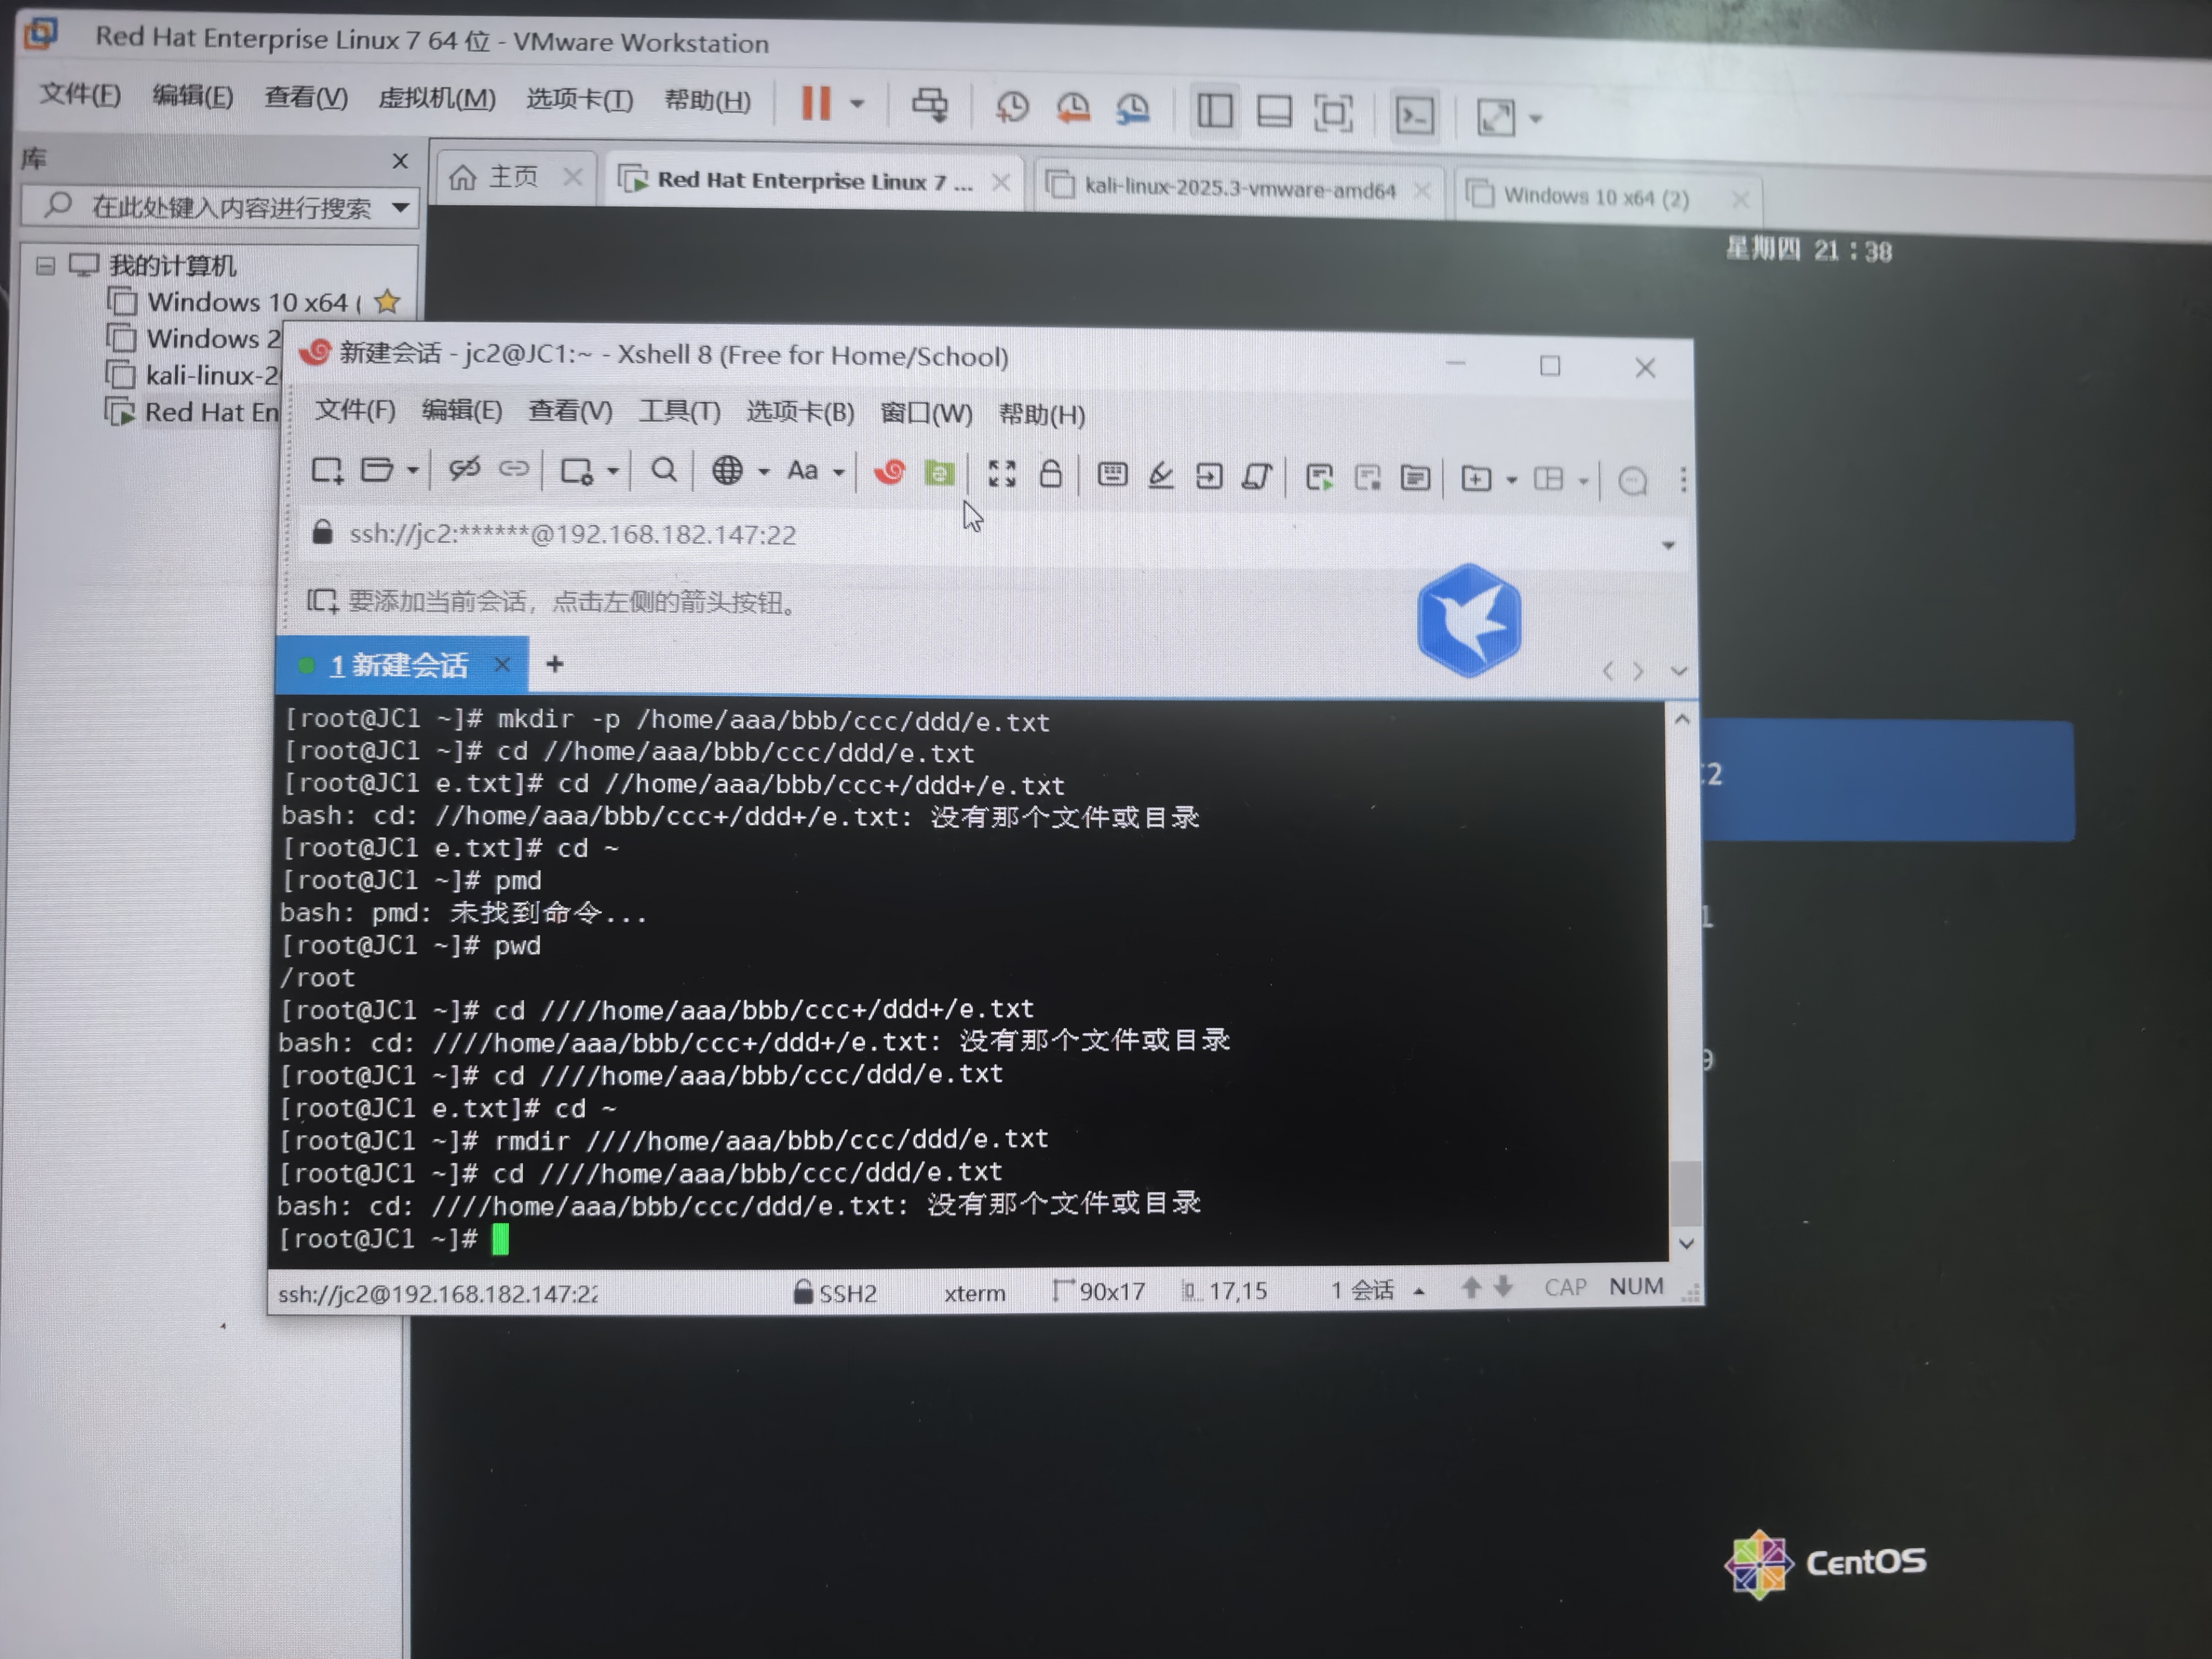Toggle Xshell fullscreen mode icon
The image size is (2212, 1659).
coord(1001,474)
